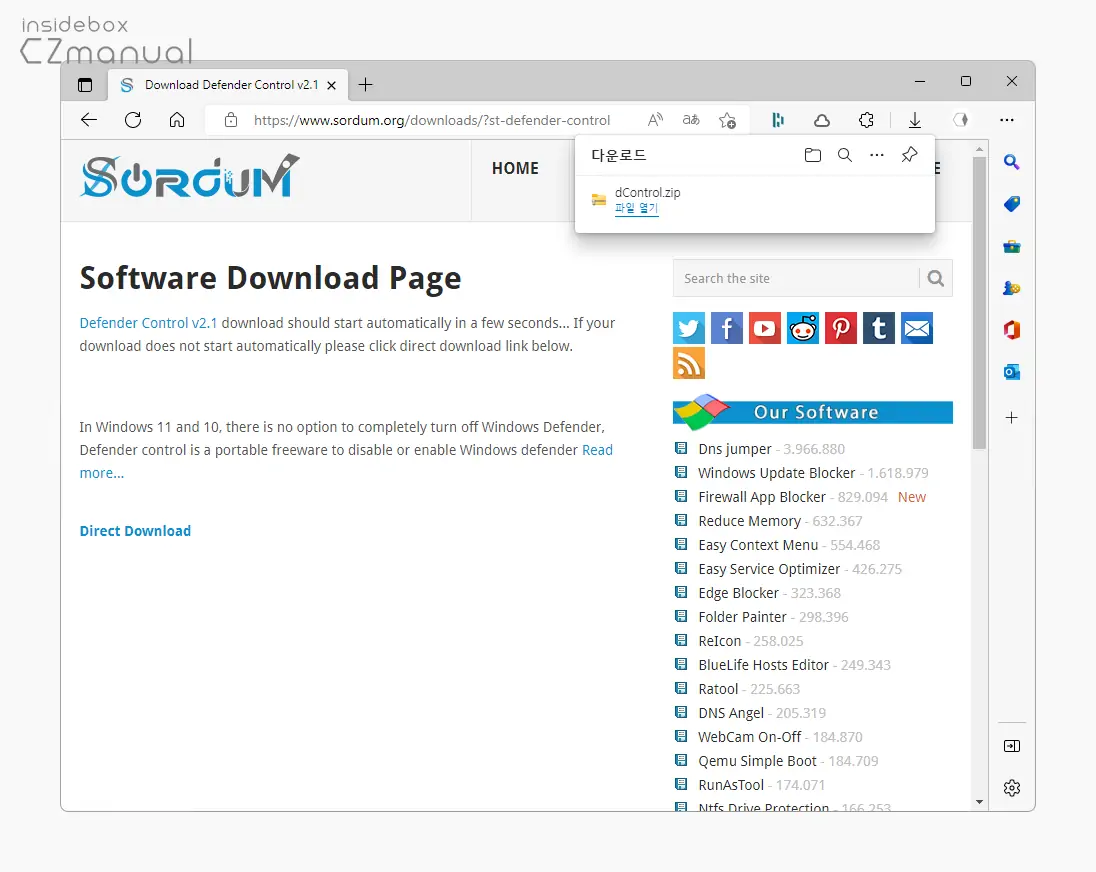The image size is (1096, 872).
Task: Open the downloads folder icon in popup
Action: (x=812, y=155)
